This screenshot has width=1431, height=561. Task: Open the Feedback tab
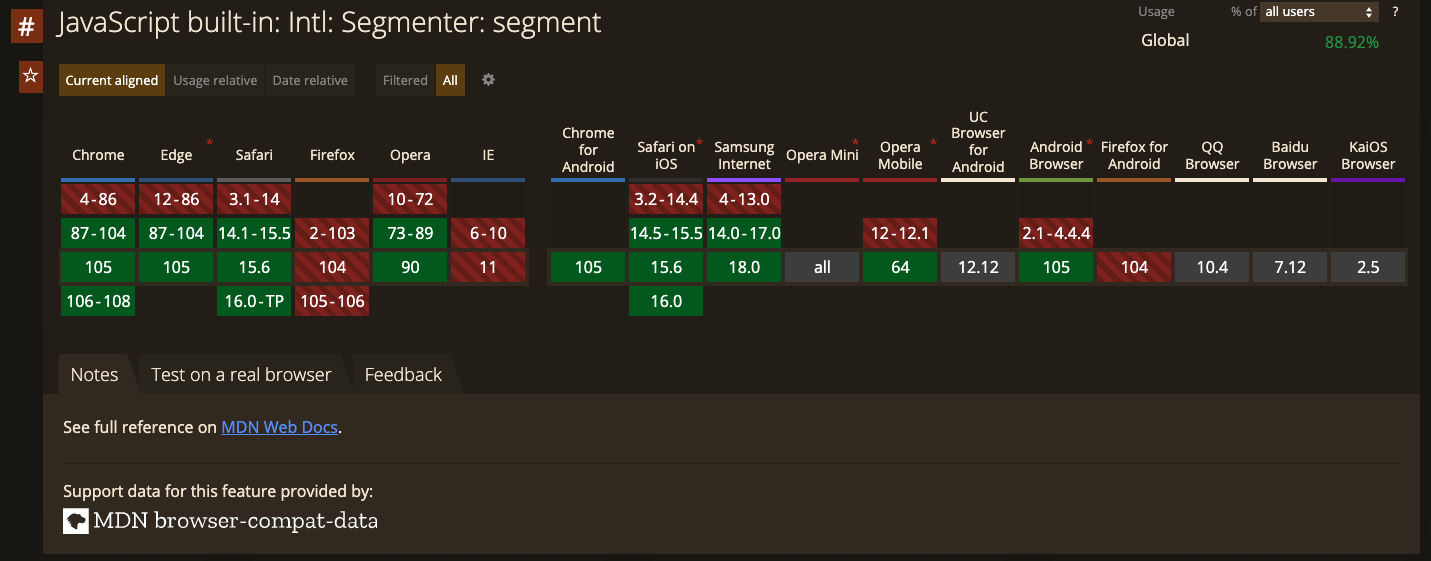point(403,374)
